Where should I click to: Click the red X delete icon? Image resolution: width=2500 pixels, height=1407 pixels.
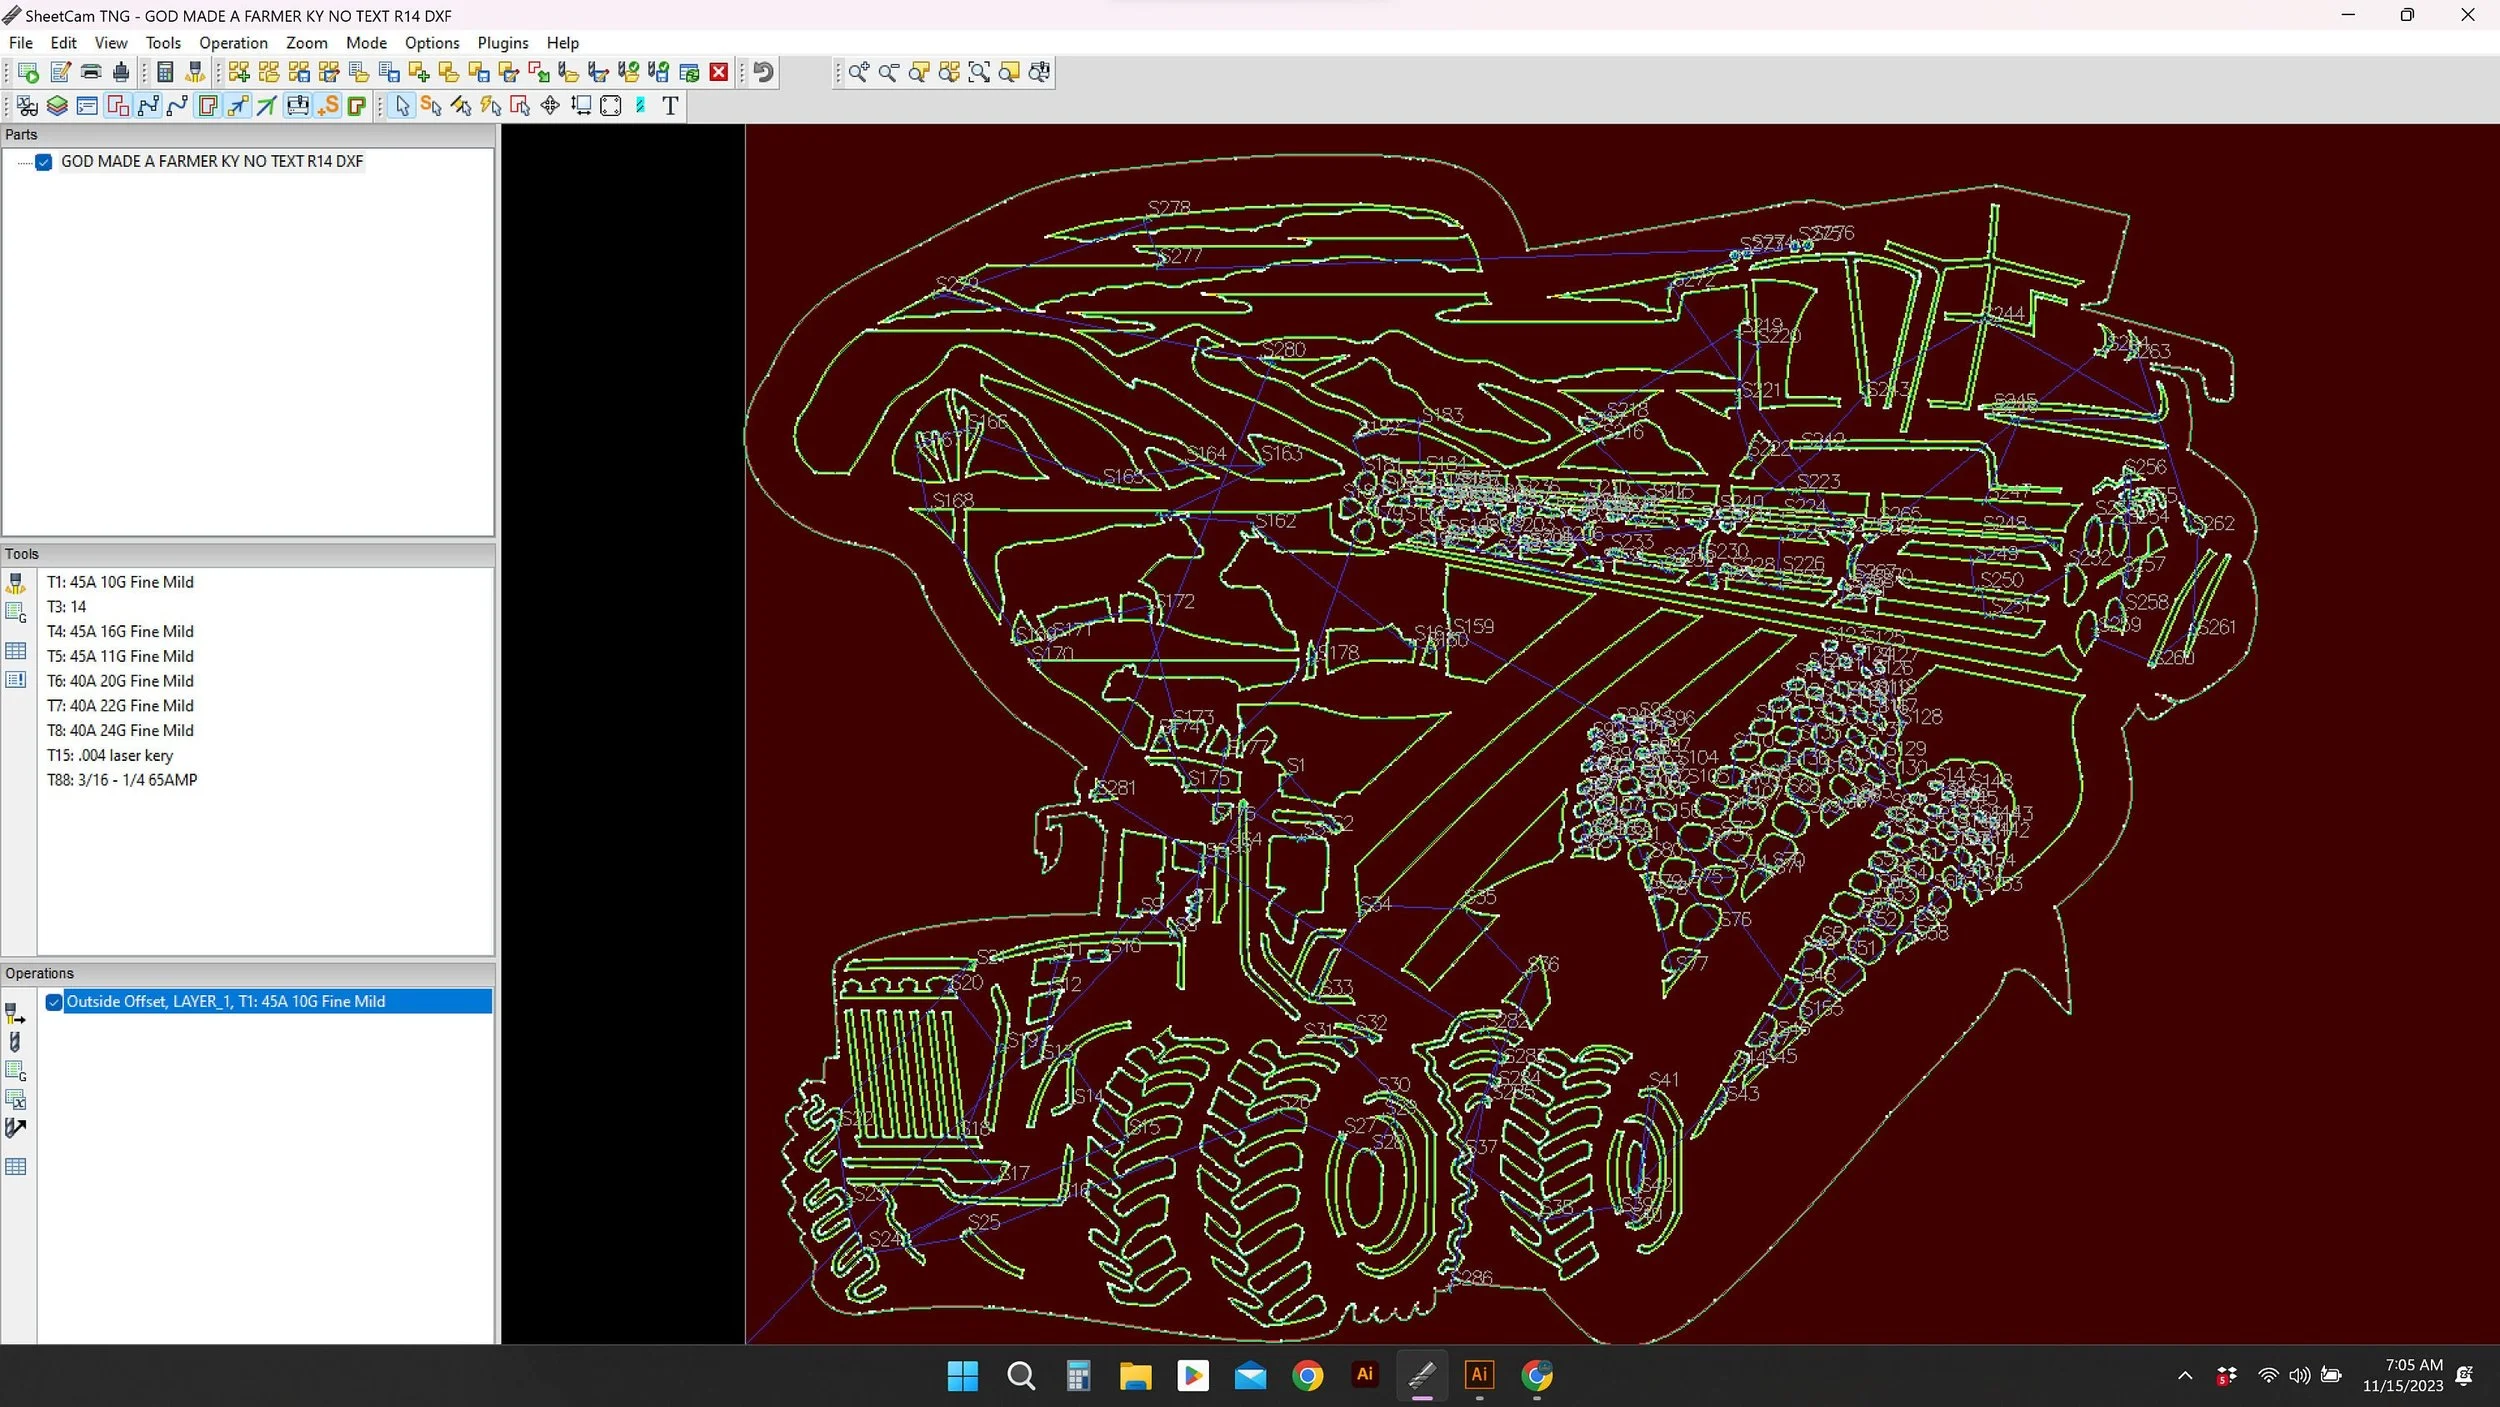tap(718, 72)
